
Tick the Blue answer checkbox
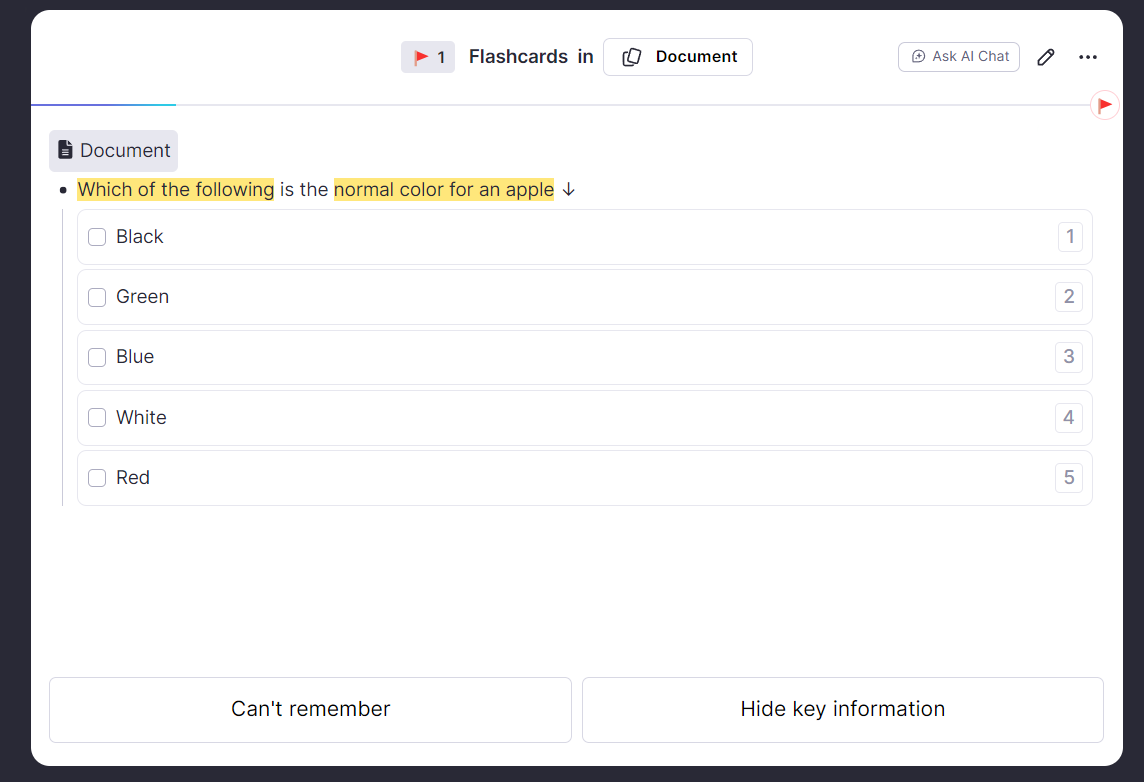(97, 357)
